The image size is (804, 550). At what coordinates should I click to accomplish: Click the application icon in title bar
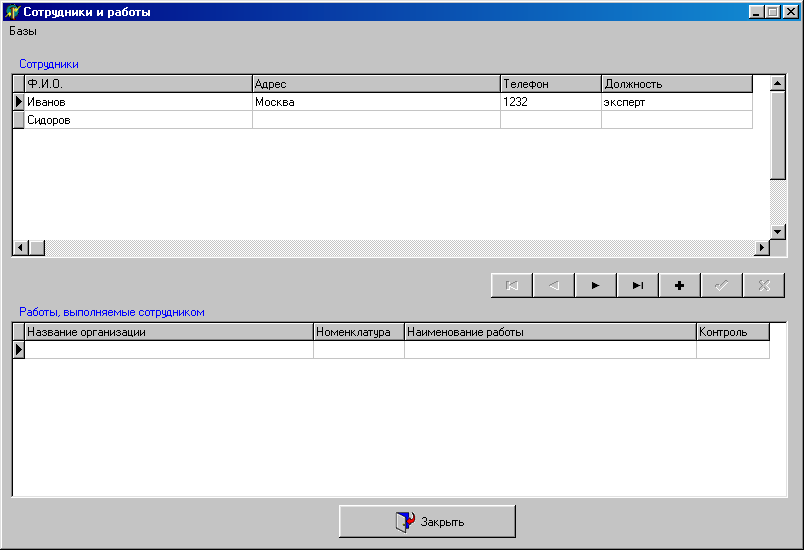point(12,12)
